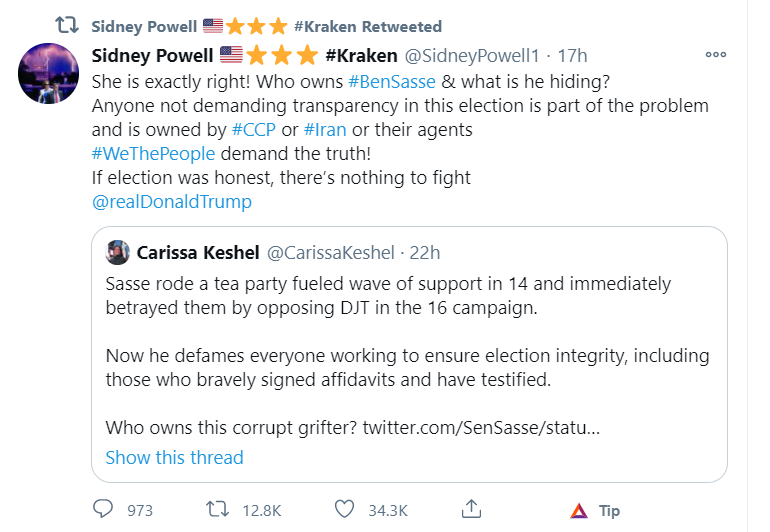The width and height of the screenshot is (770, 532).
Task: Like the tweet with heart icon
Action: click(344, 510)
